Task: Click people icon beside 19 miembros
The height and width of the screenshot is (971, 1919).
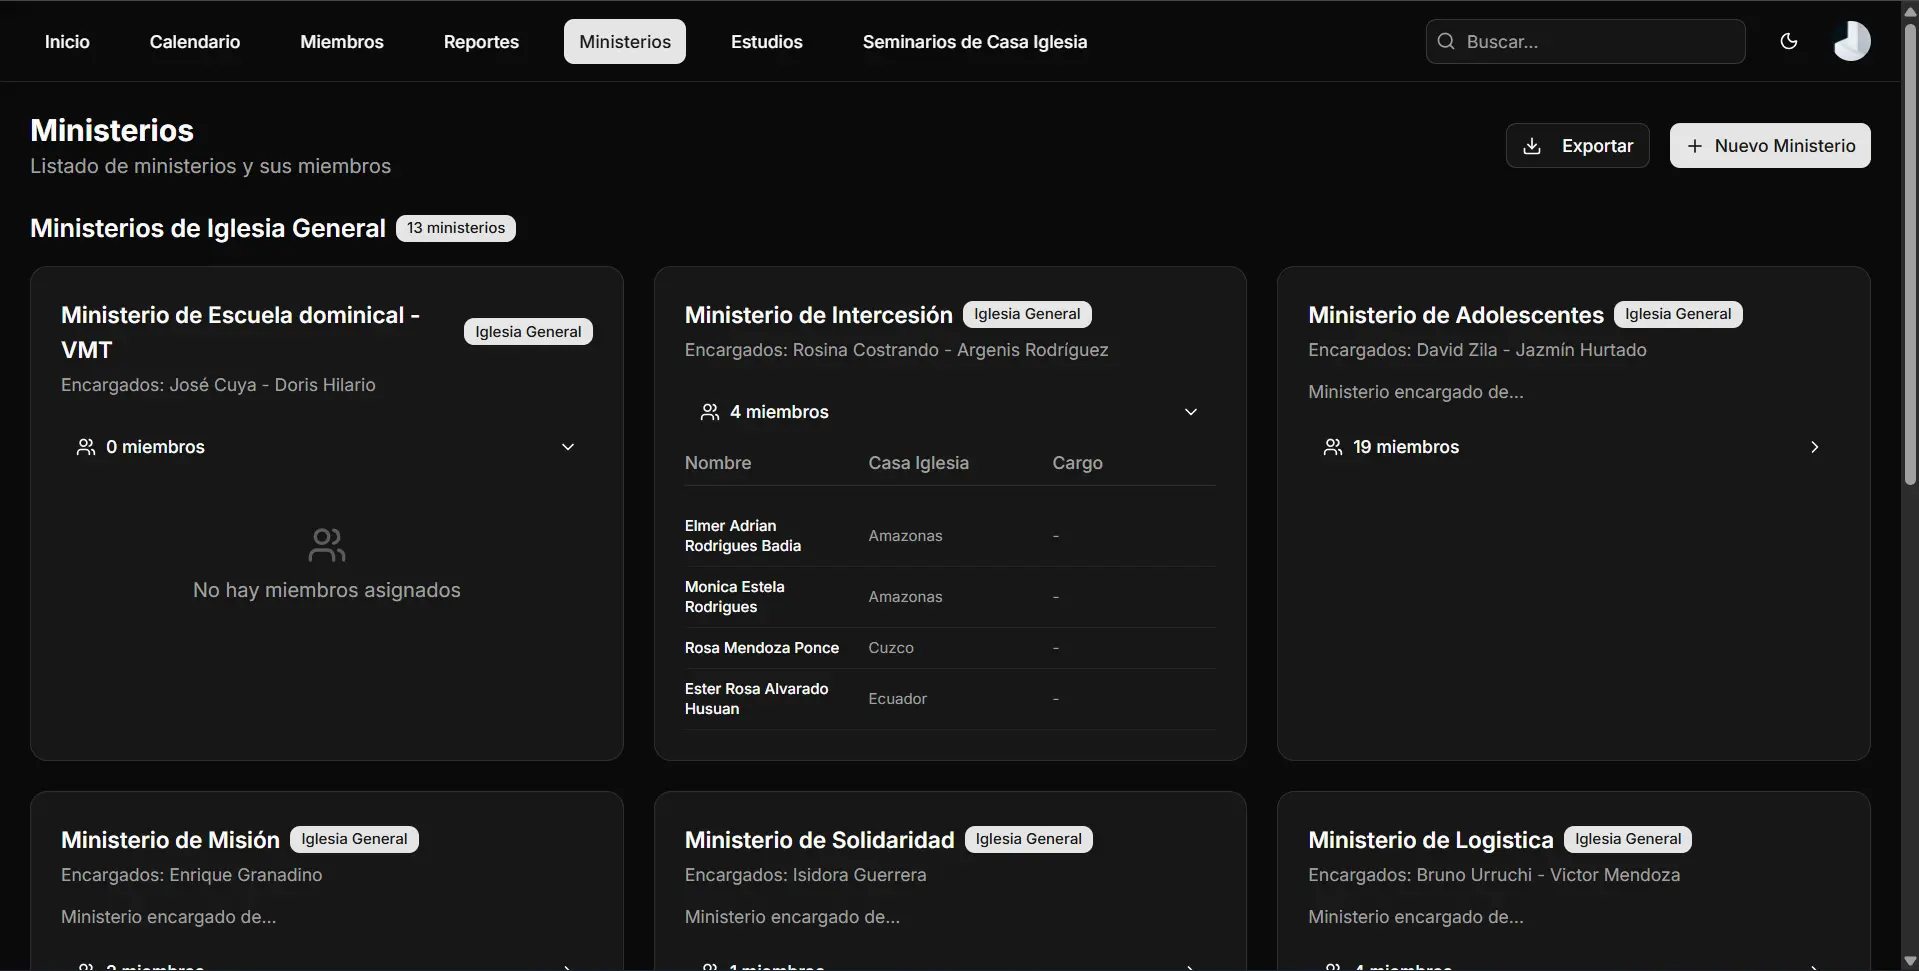Action: point(1333,447)
